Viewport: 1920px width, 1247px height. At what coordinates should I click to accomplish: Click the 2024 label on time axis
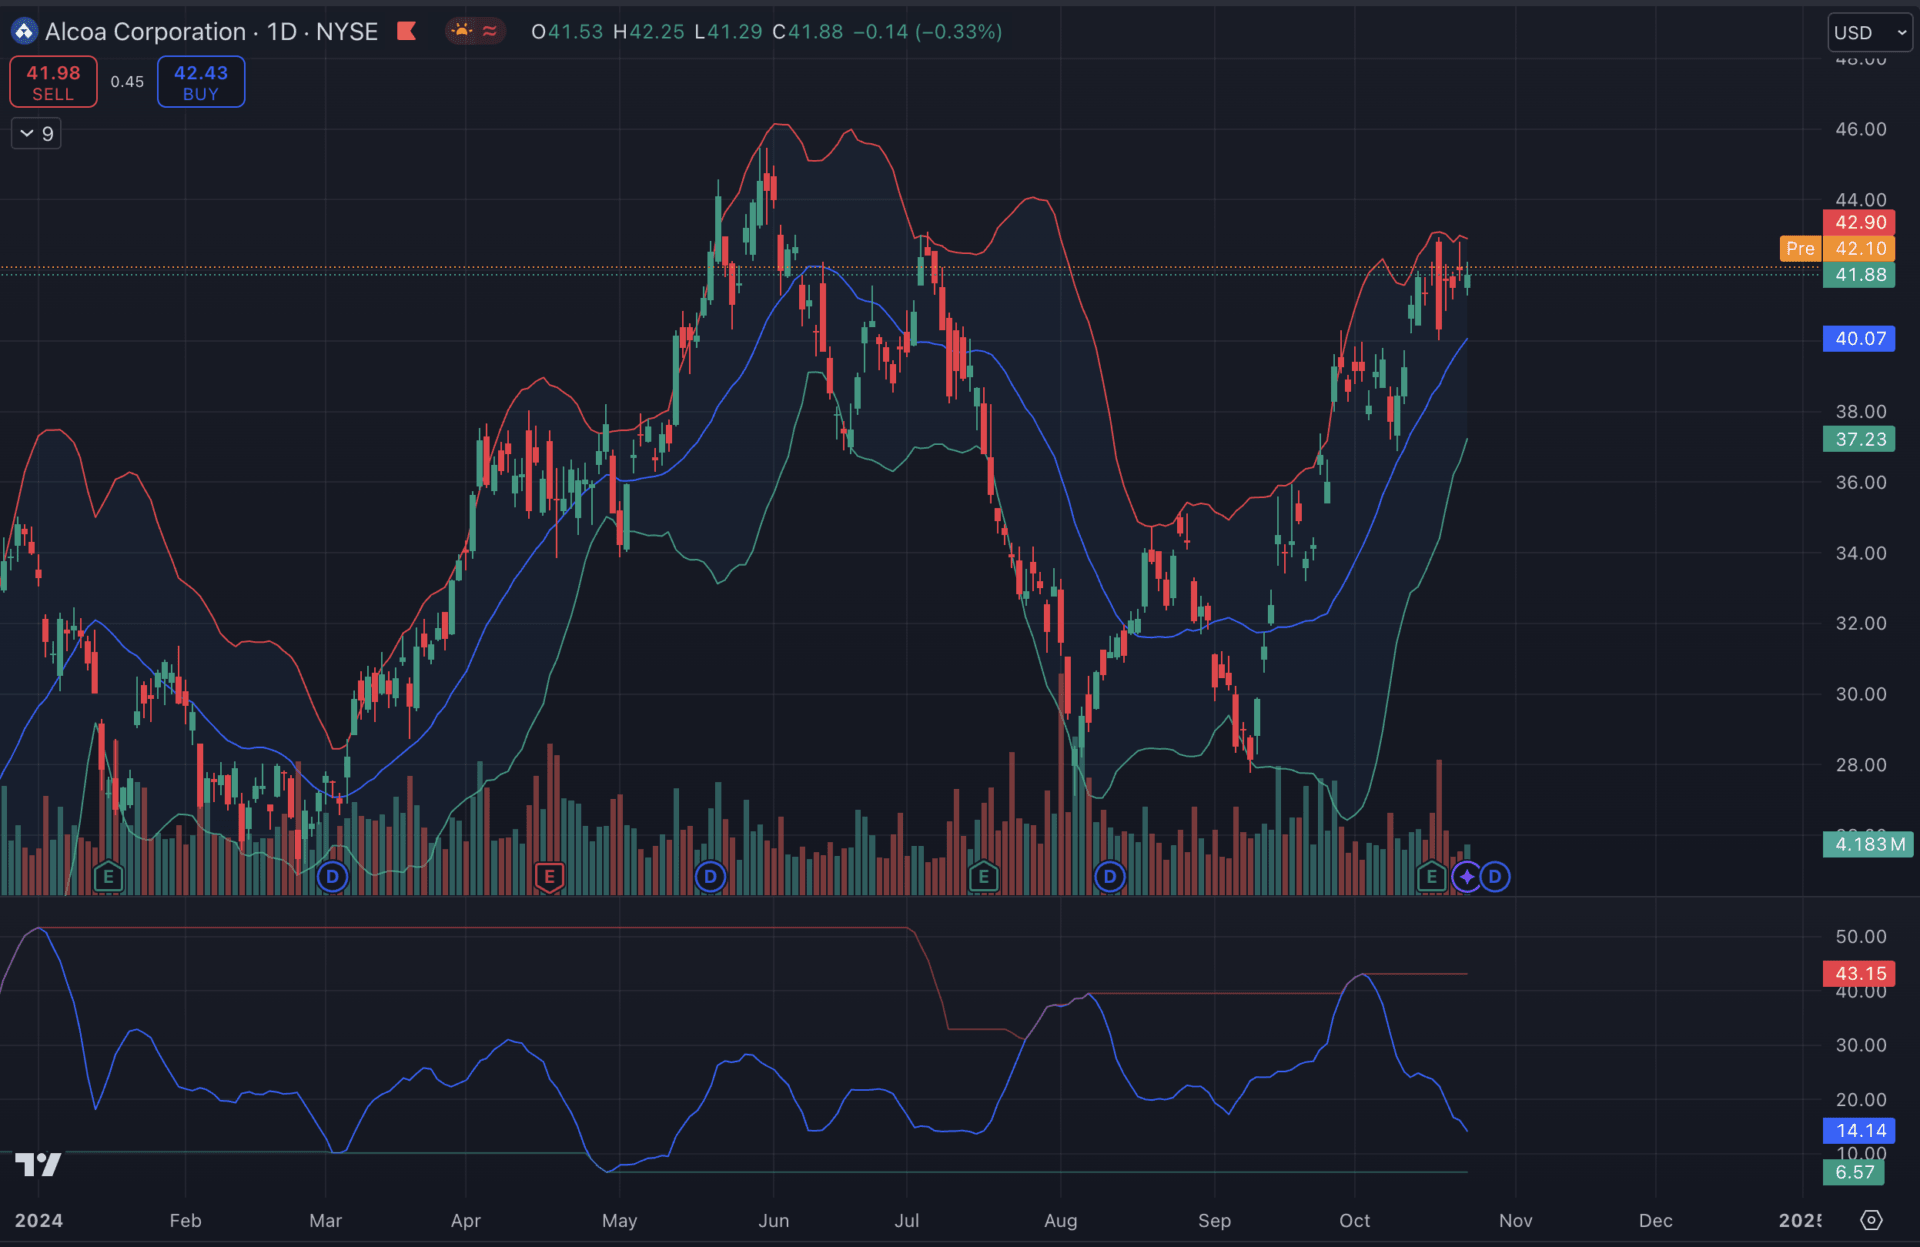pos(39,1220)
